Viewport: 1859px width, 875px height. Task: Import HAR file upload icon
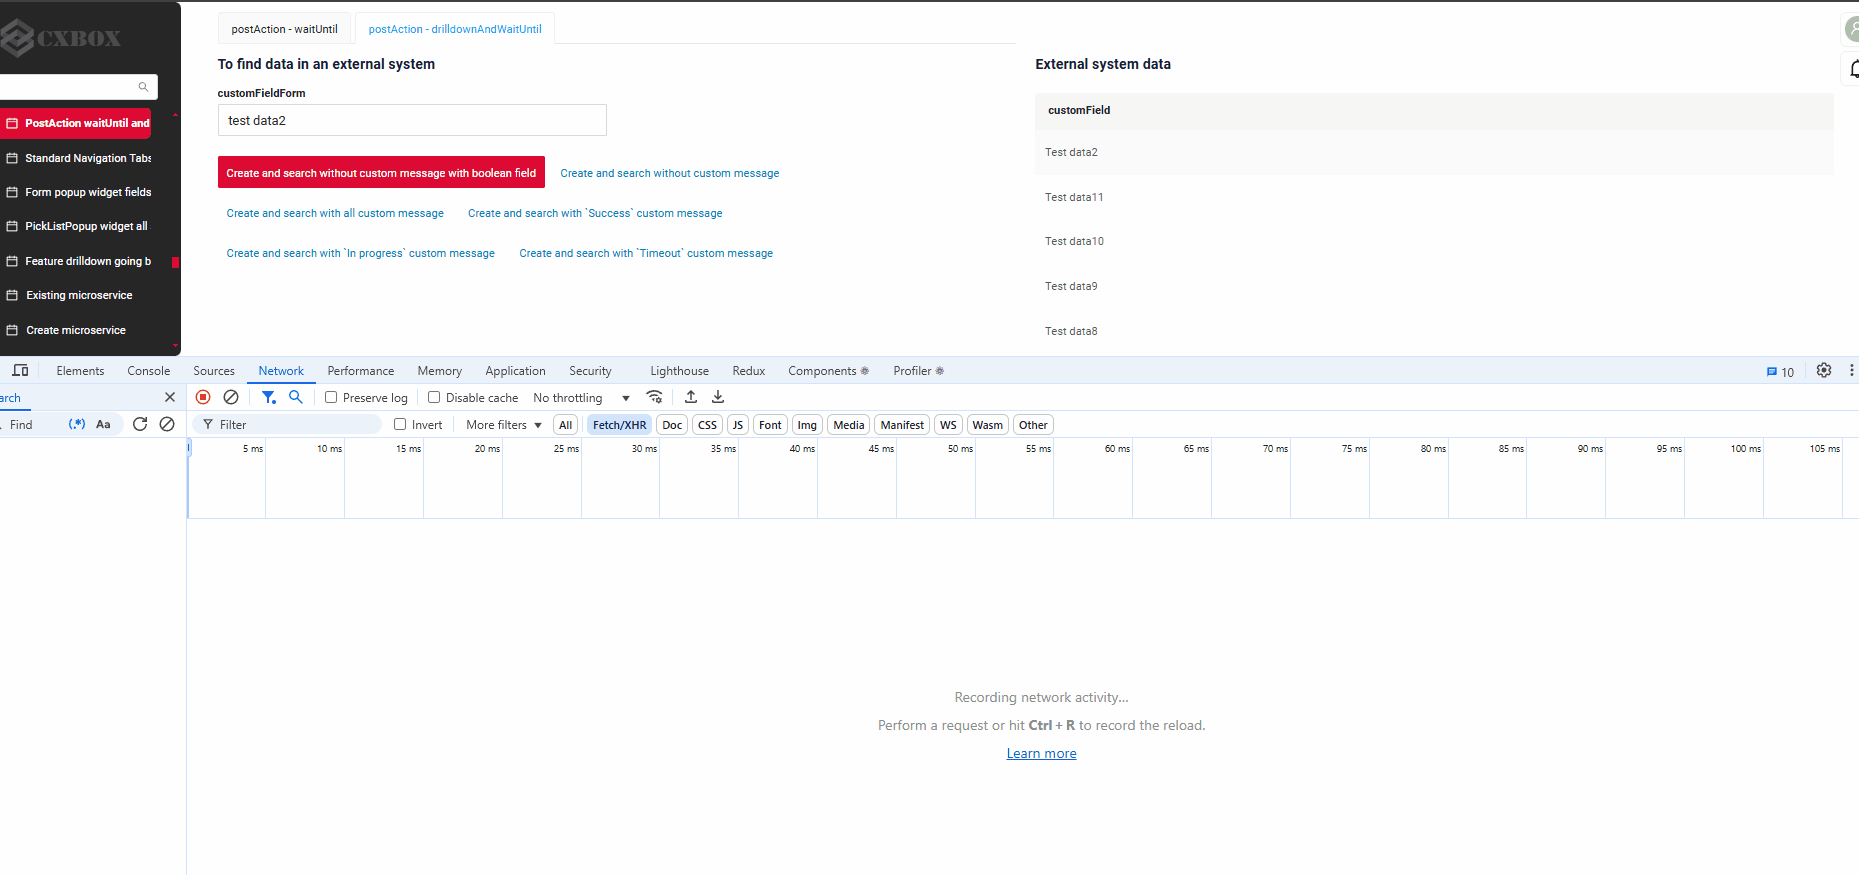point(691,397)
